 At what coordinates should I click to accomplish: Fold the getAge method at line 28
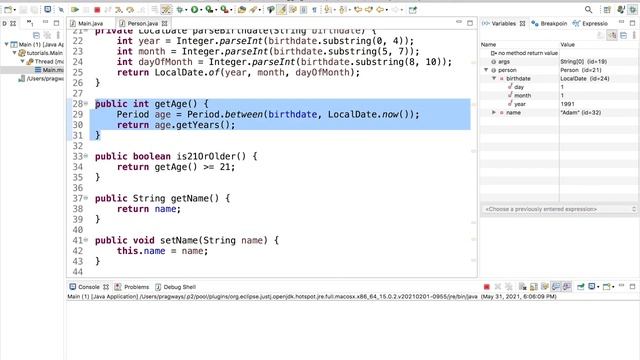pos(86,104)
